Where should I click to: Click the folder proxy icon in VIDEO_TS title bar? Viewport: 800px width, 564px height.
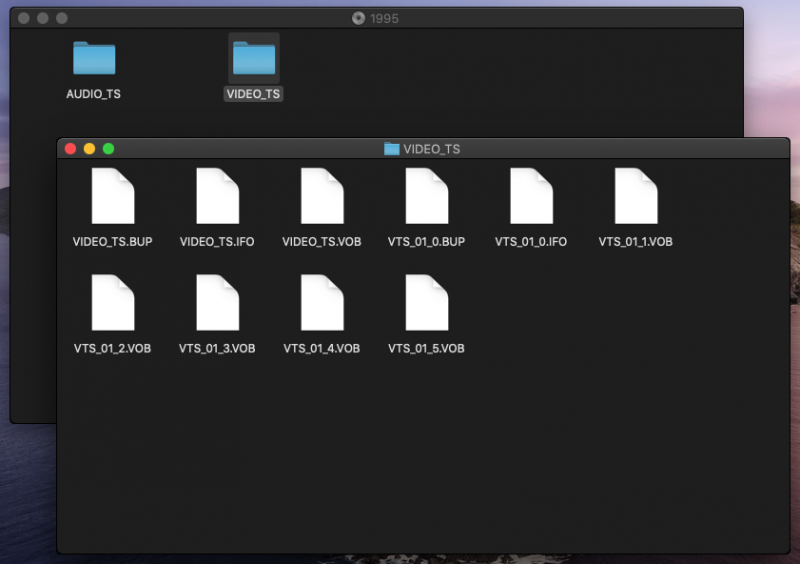391,149
